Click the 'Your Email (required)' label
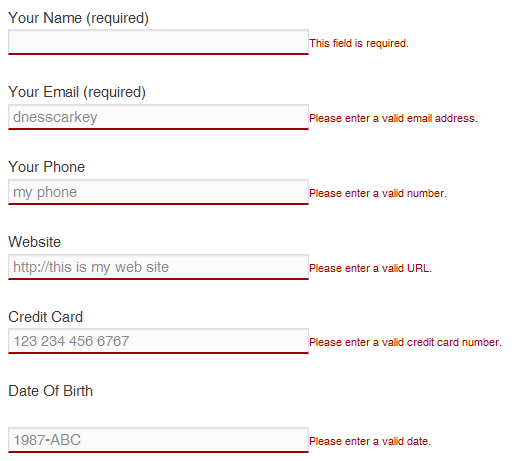Viewport: 524px width, 461px height. coord(77,92)
